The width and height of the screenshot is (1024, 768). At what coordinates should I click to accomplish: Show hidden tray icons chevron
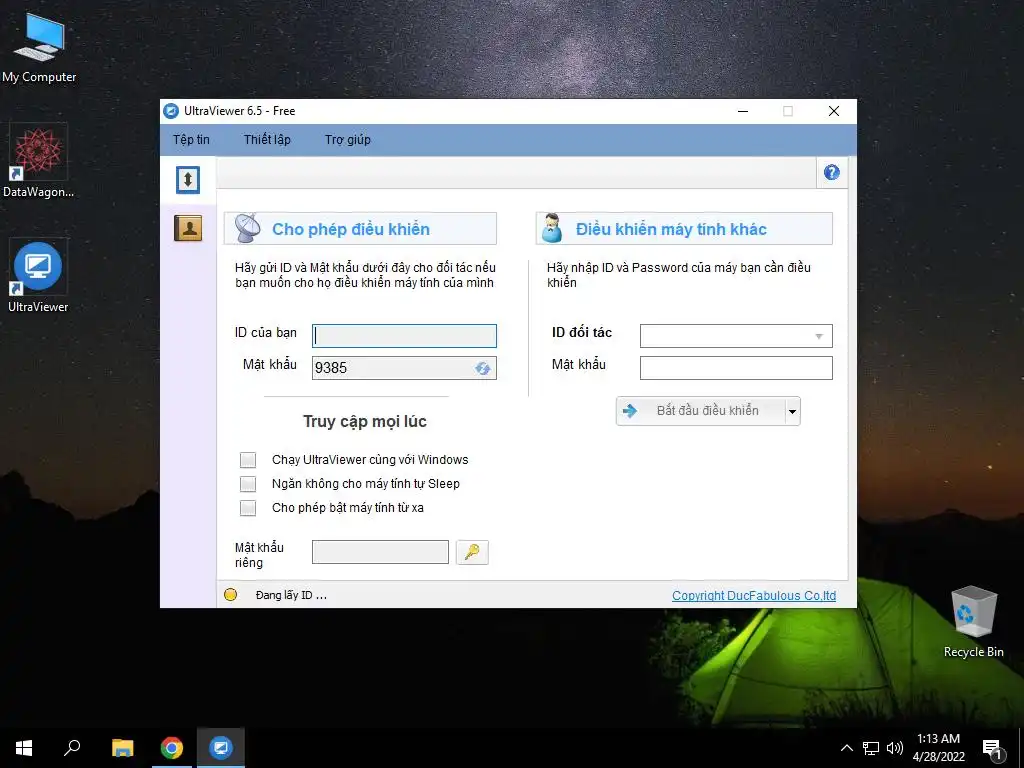[x=846, y=748]
